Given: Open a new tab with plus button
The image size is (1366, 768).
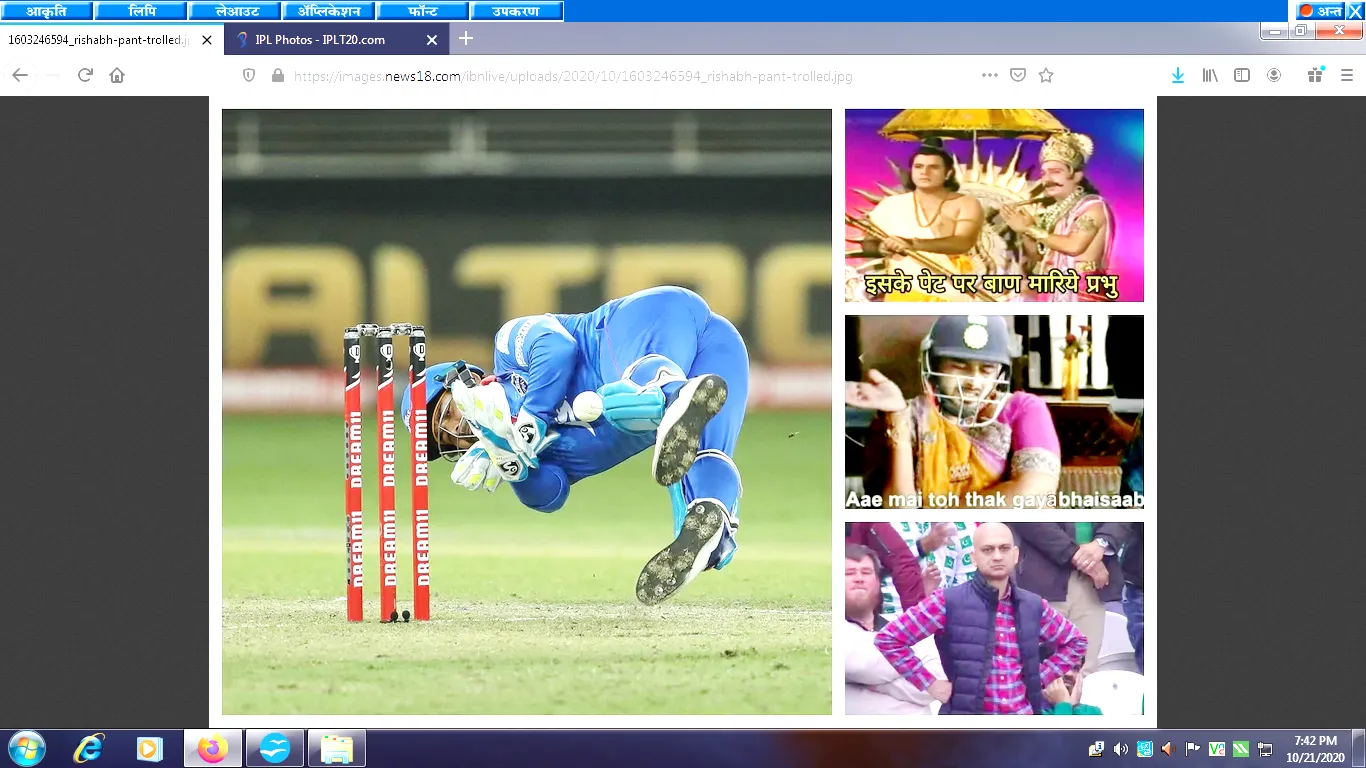Looking at the screenshot, I should click(x=466, y=39).
